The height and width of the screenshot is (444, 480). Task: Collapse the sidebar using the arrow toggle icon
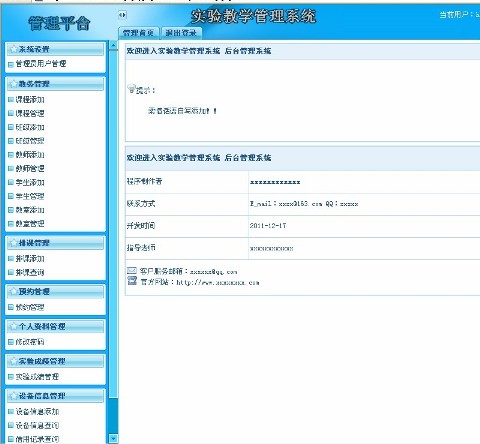(x=122, y=15)
